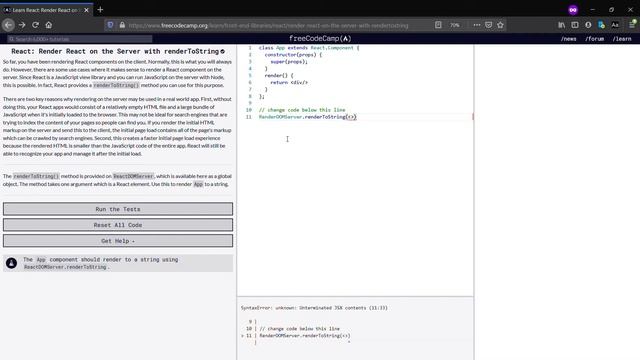Click the Reset All Code button
640x360 pixels.
click(x=118, y=225)
